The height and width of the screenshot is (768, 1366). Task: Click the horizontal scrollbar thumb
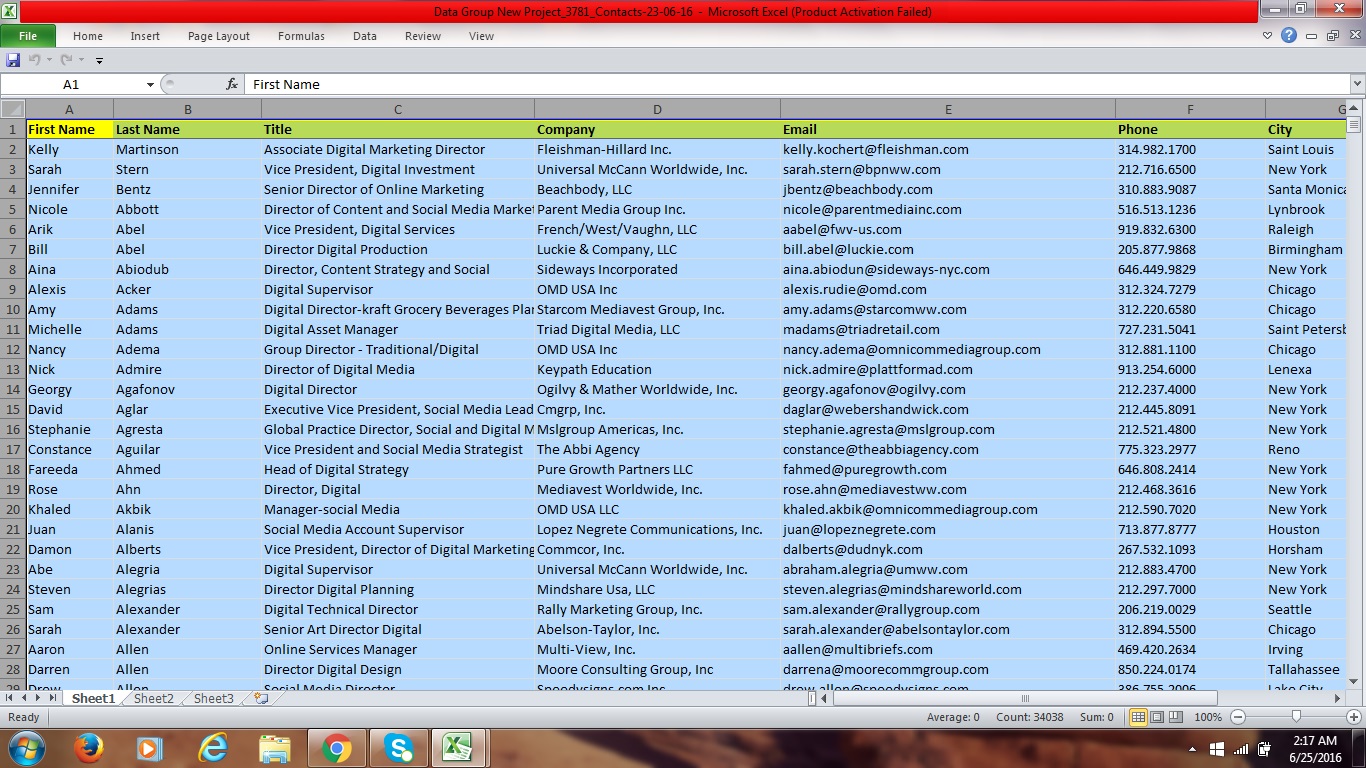[1024, 698]
